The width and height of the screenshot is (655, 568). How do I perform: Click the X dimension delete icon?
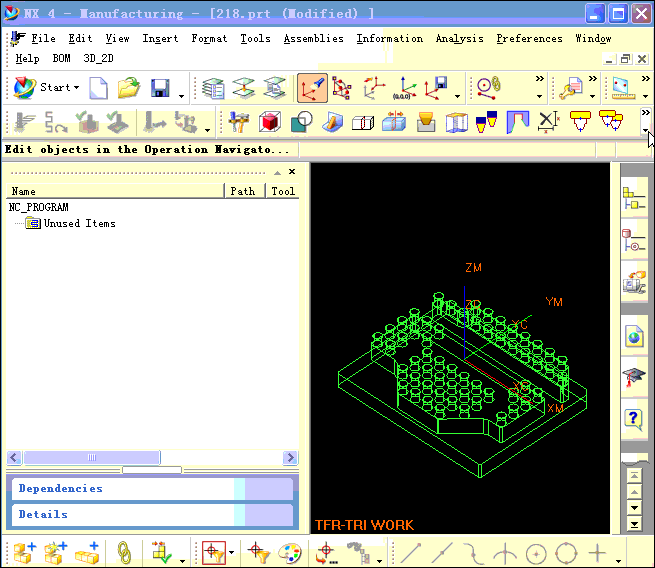548,122
